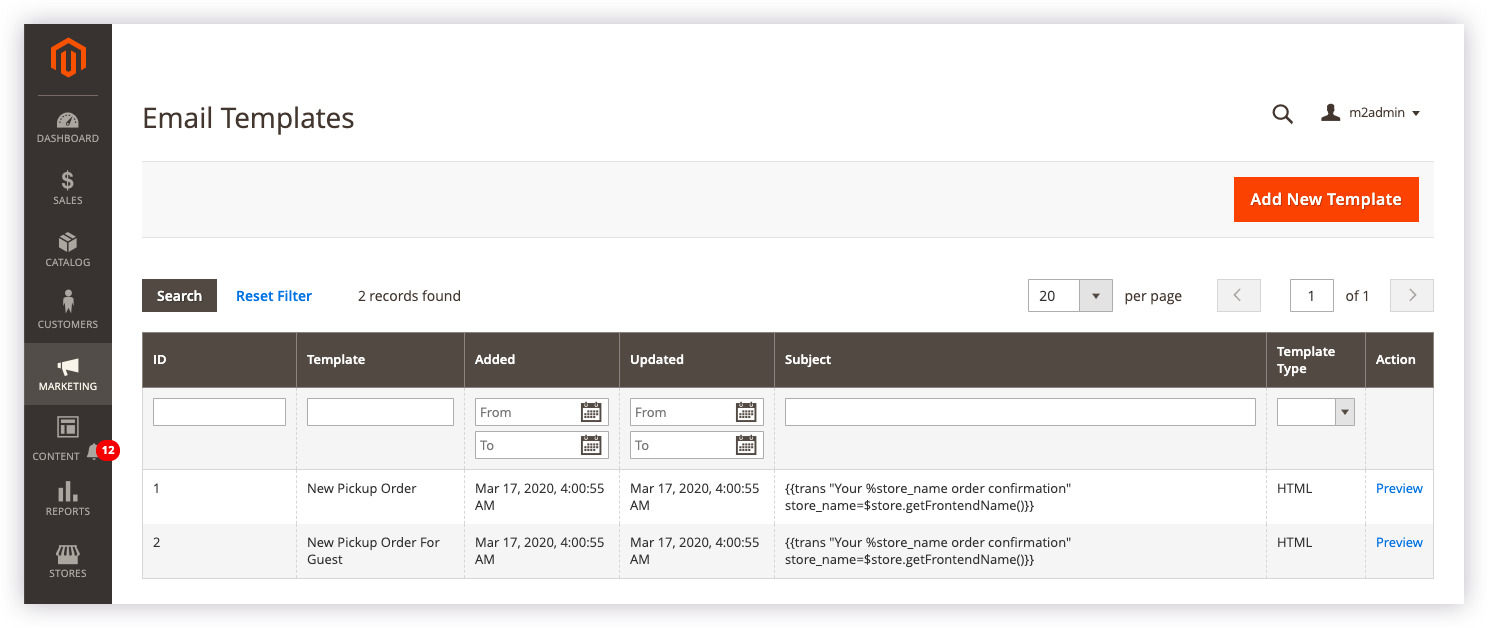The image size is (1488, 628).
Task: Click the Reset Filter link
Action: click(274, 296)
